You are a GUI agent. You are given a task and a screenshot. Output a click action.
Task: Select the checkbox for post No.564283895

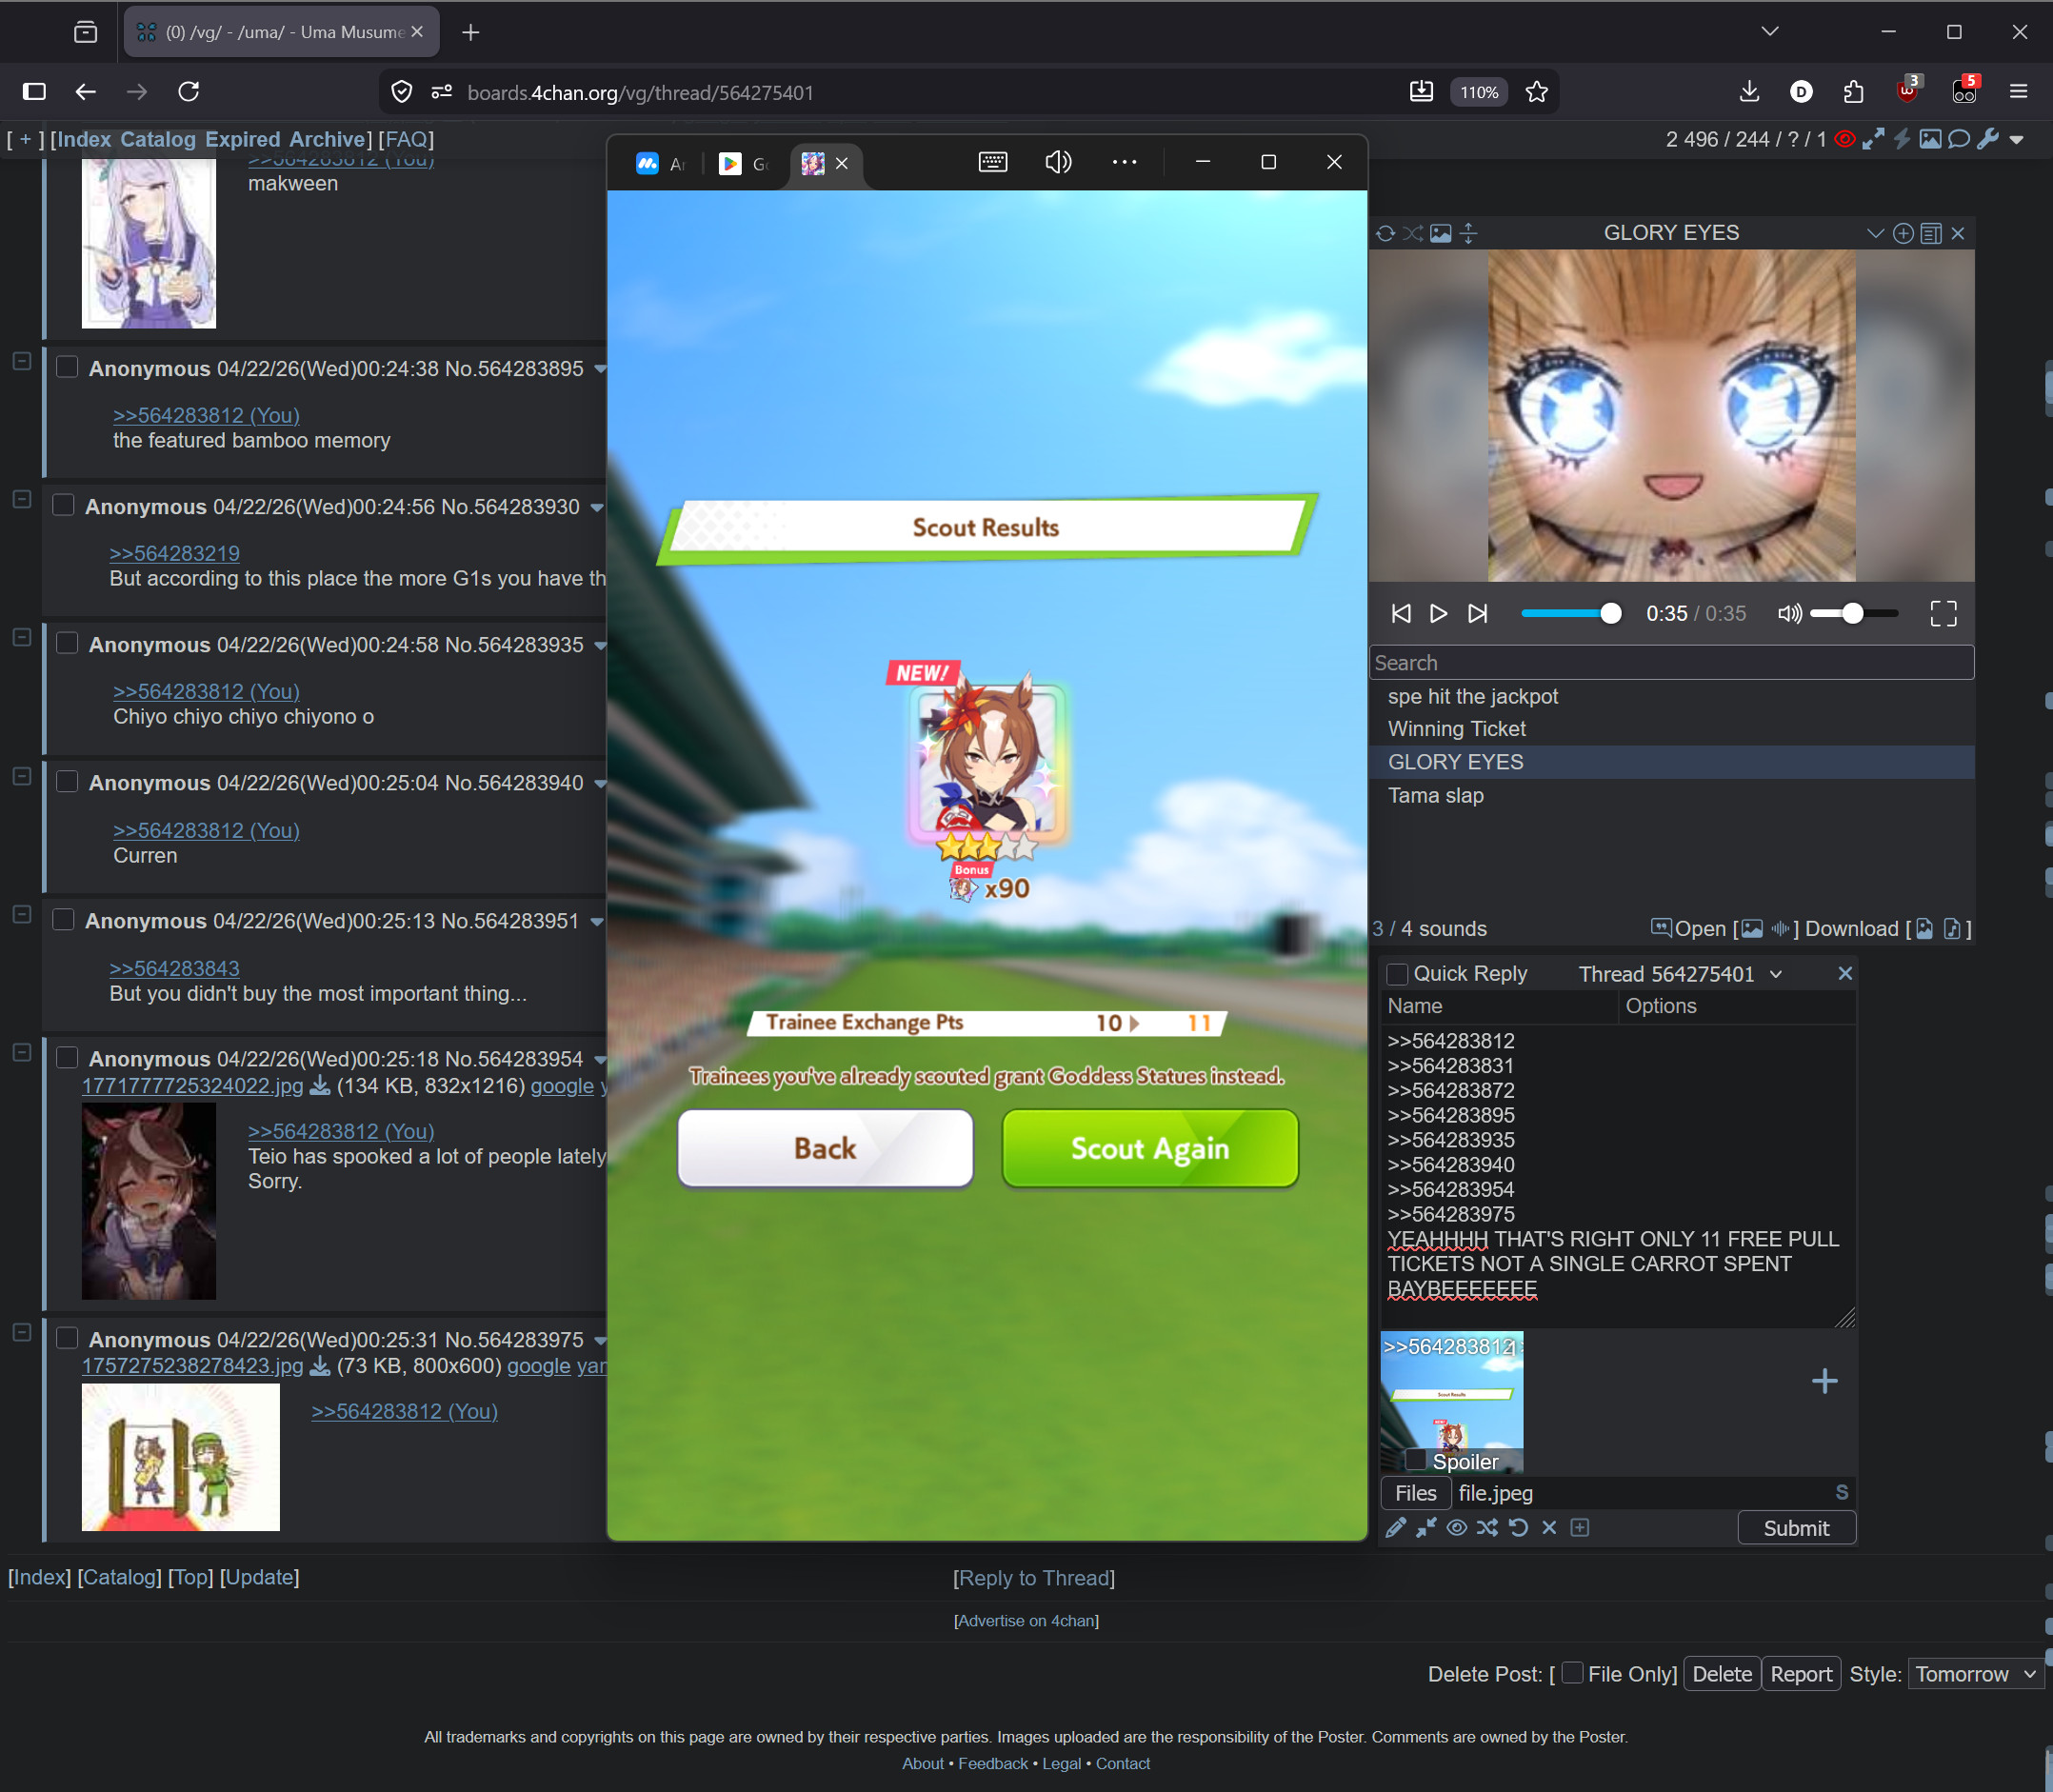pos(67,367)
